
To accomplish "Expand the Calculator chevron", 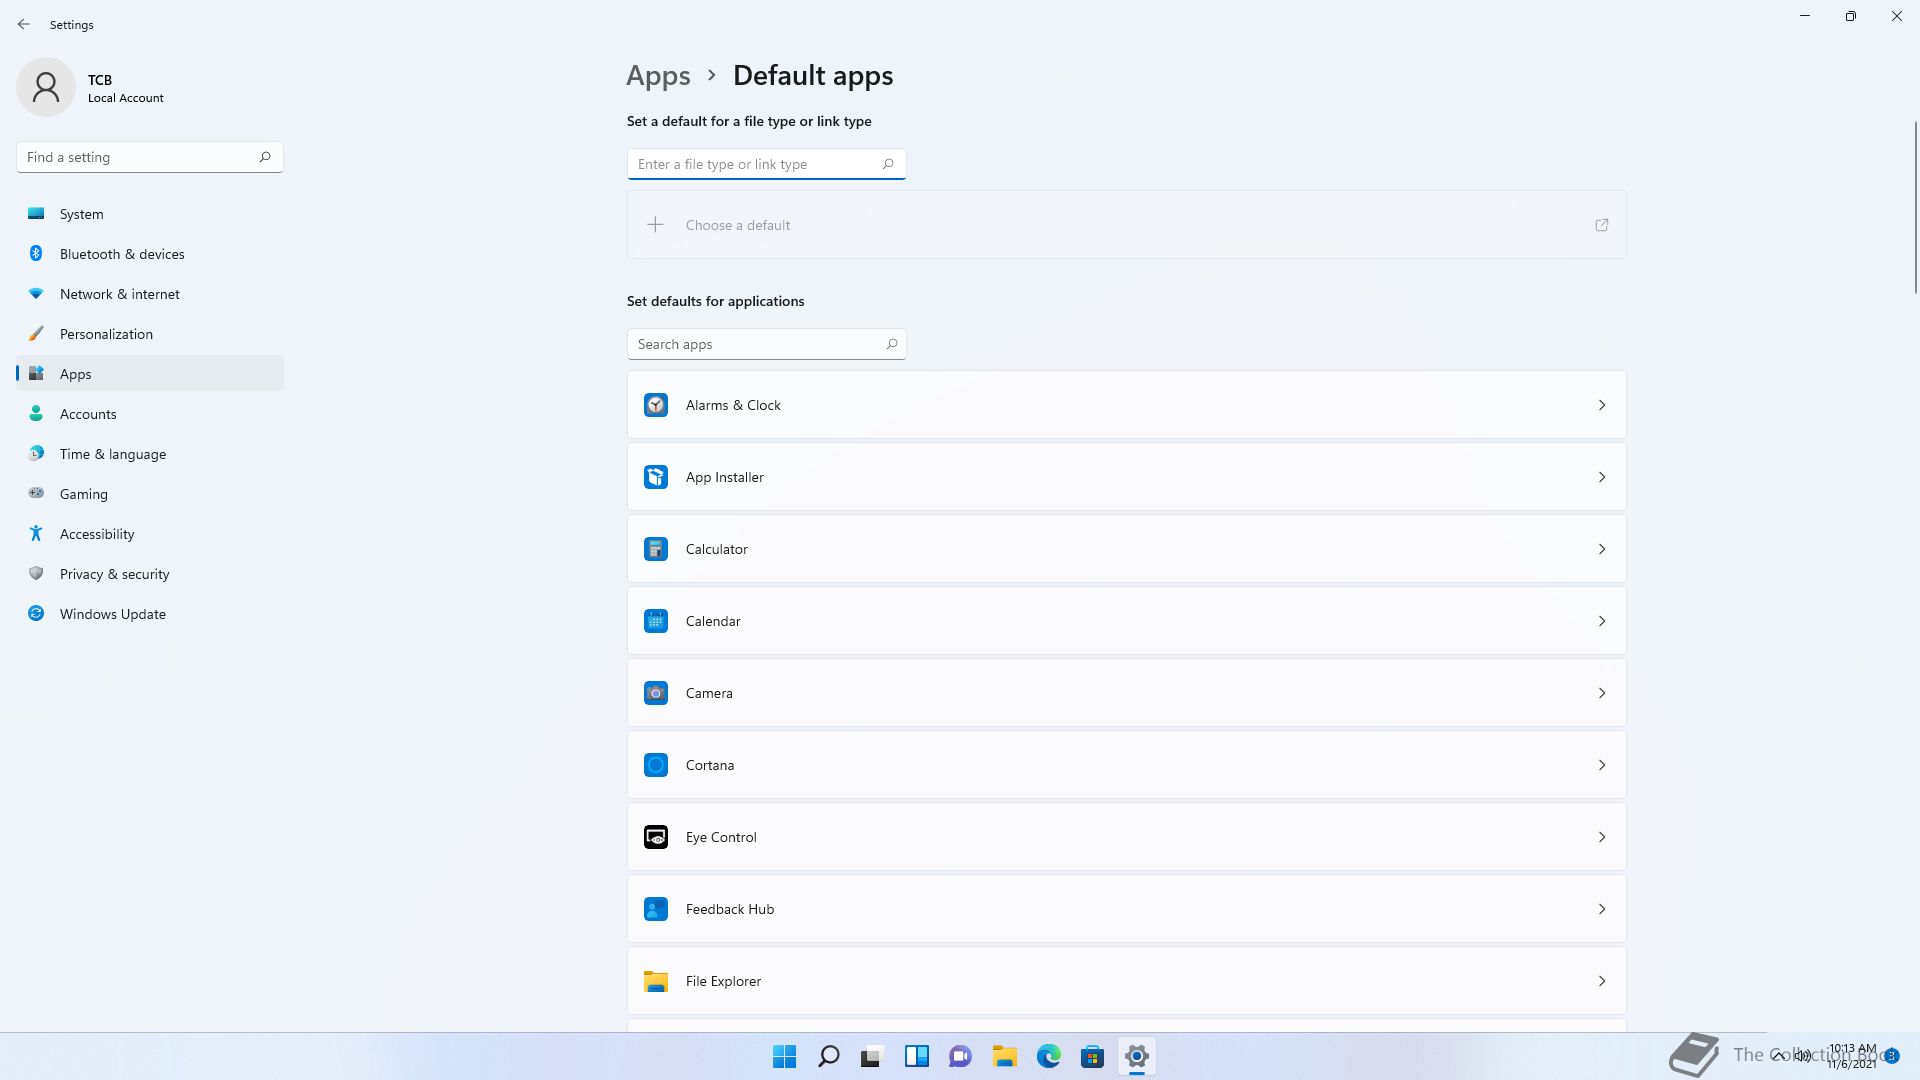I will (1602, 549).
